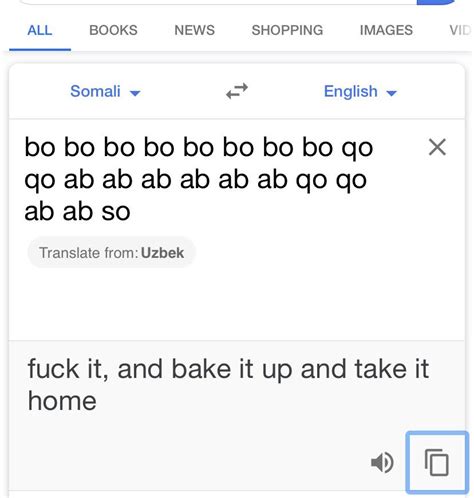Viewport: 474px width, 498px height.
Task: Open the Images results tab
Action: (386, 30)
